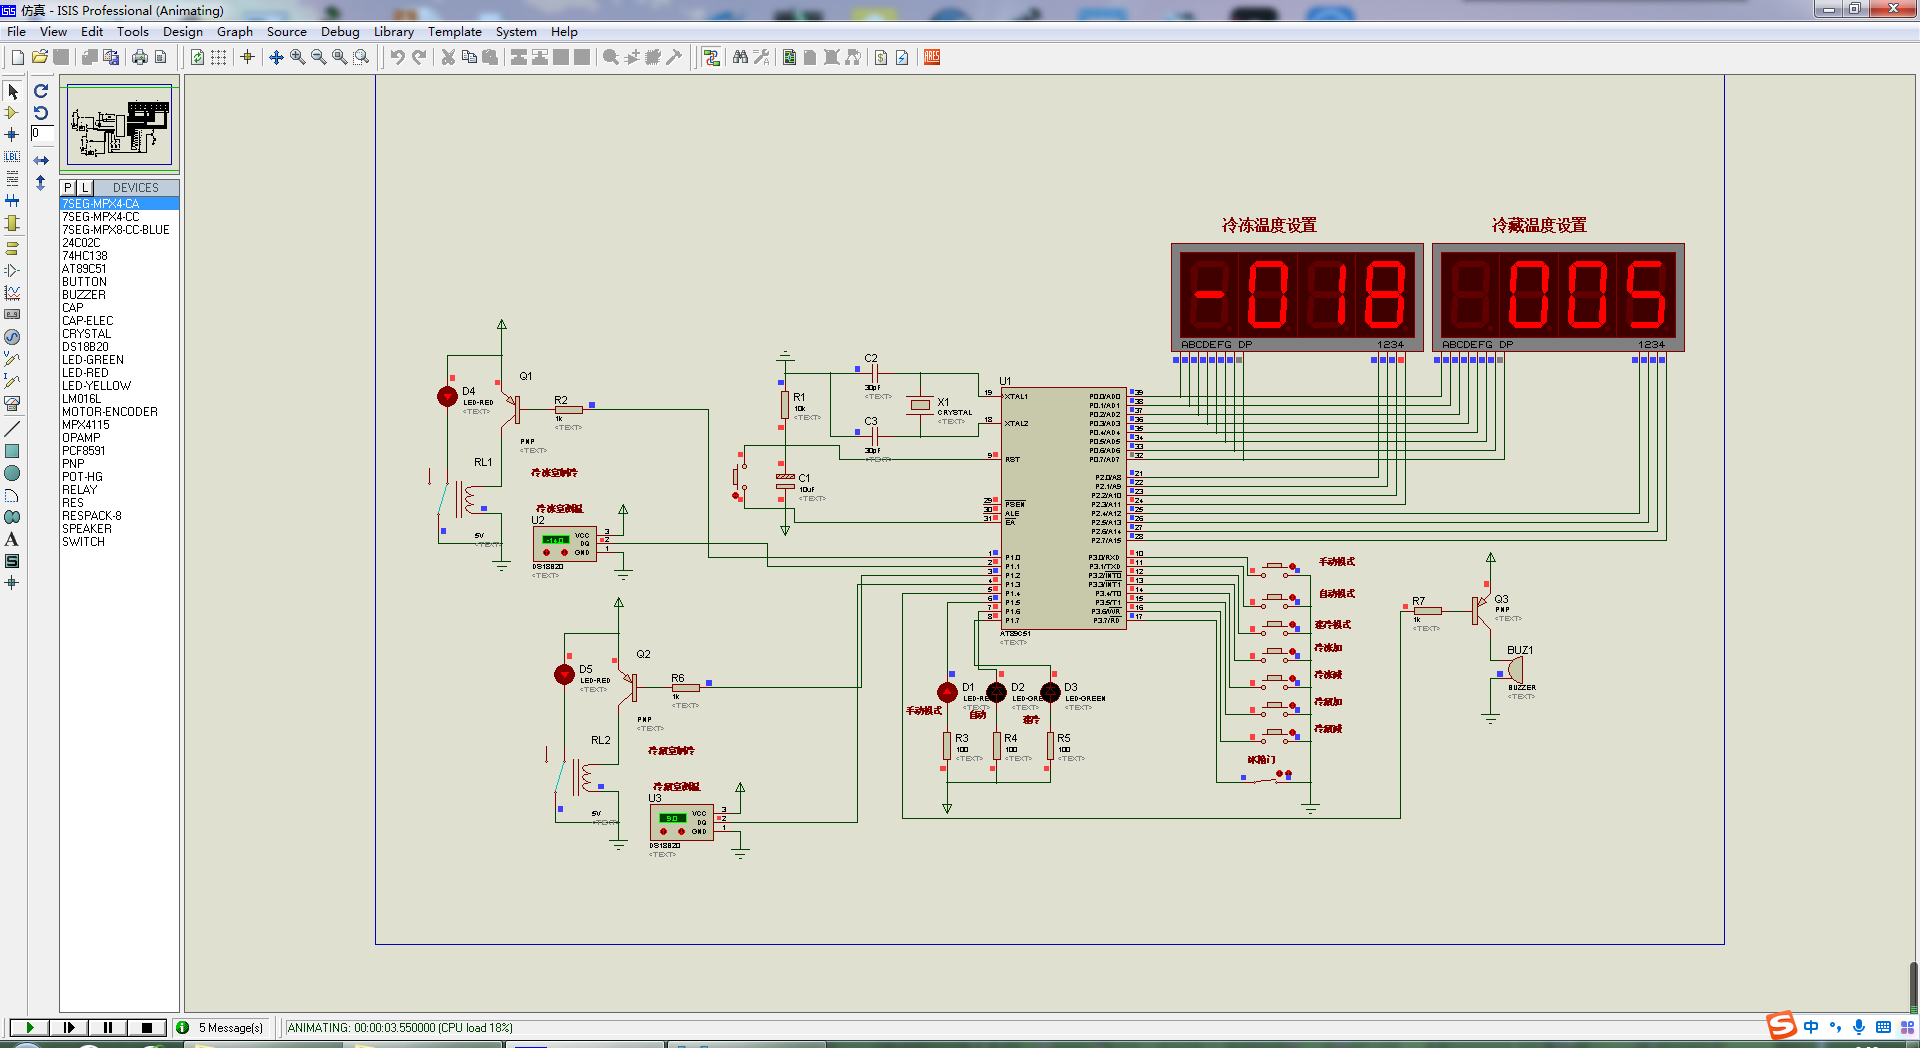The height and width of the screenshot is (1048, 1920).
Task: Select the voltage probe tool
Action: tap(12, 359)
